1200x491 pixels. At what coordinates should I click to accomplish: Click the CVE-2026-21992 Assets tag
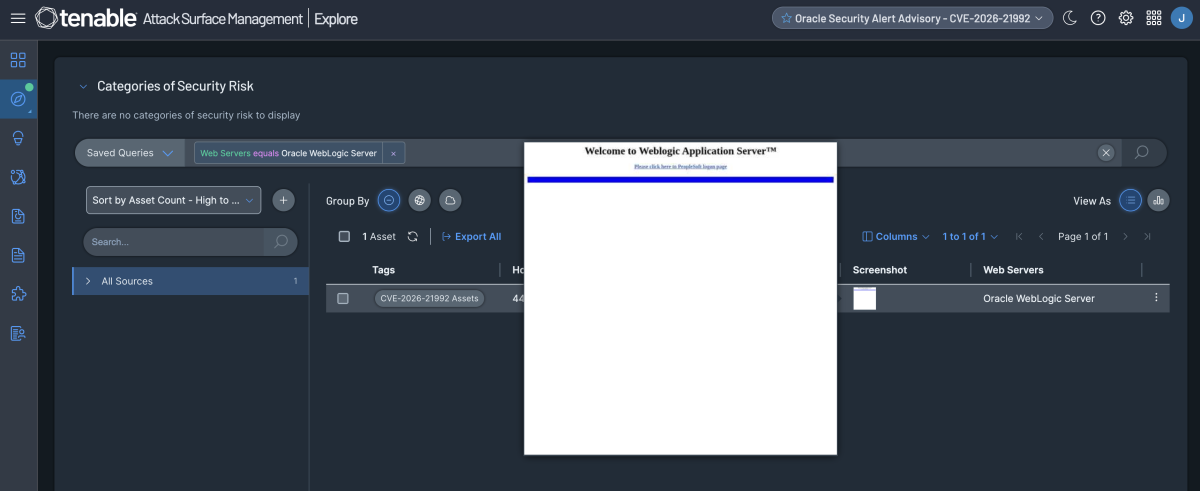tap(429, 298)
